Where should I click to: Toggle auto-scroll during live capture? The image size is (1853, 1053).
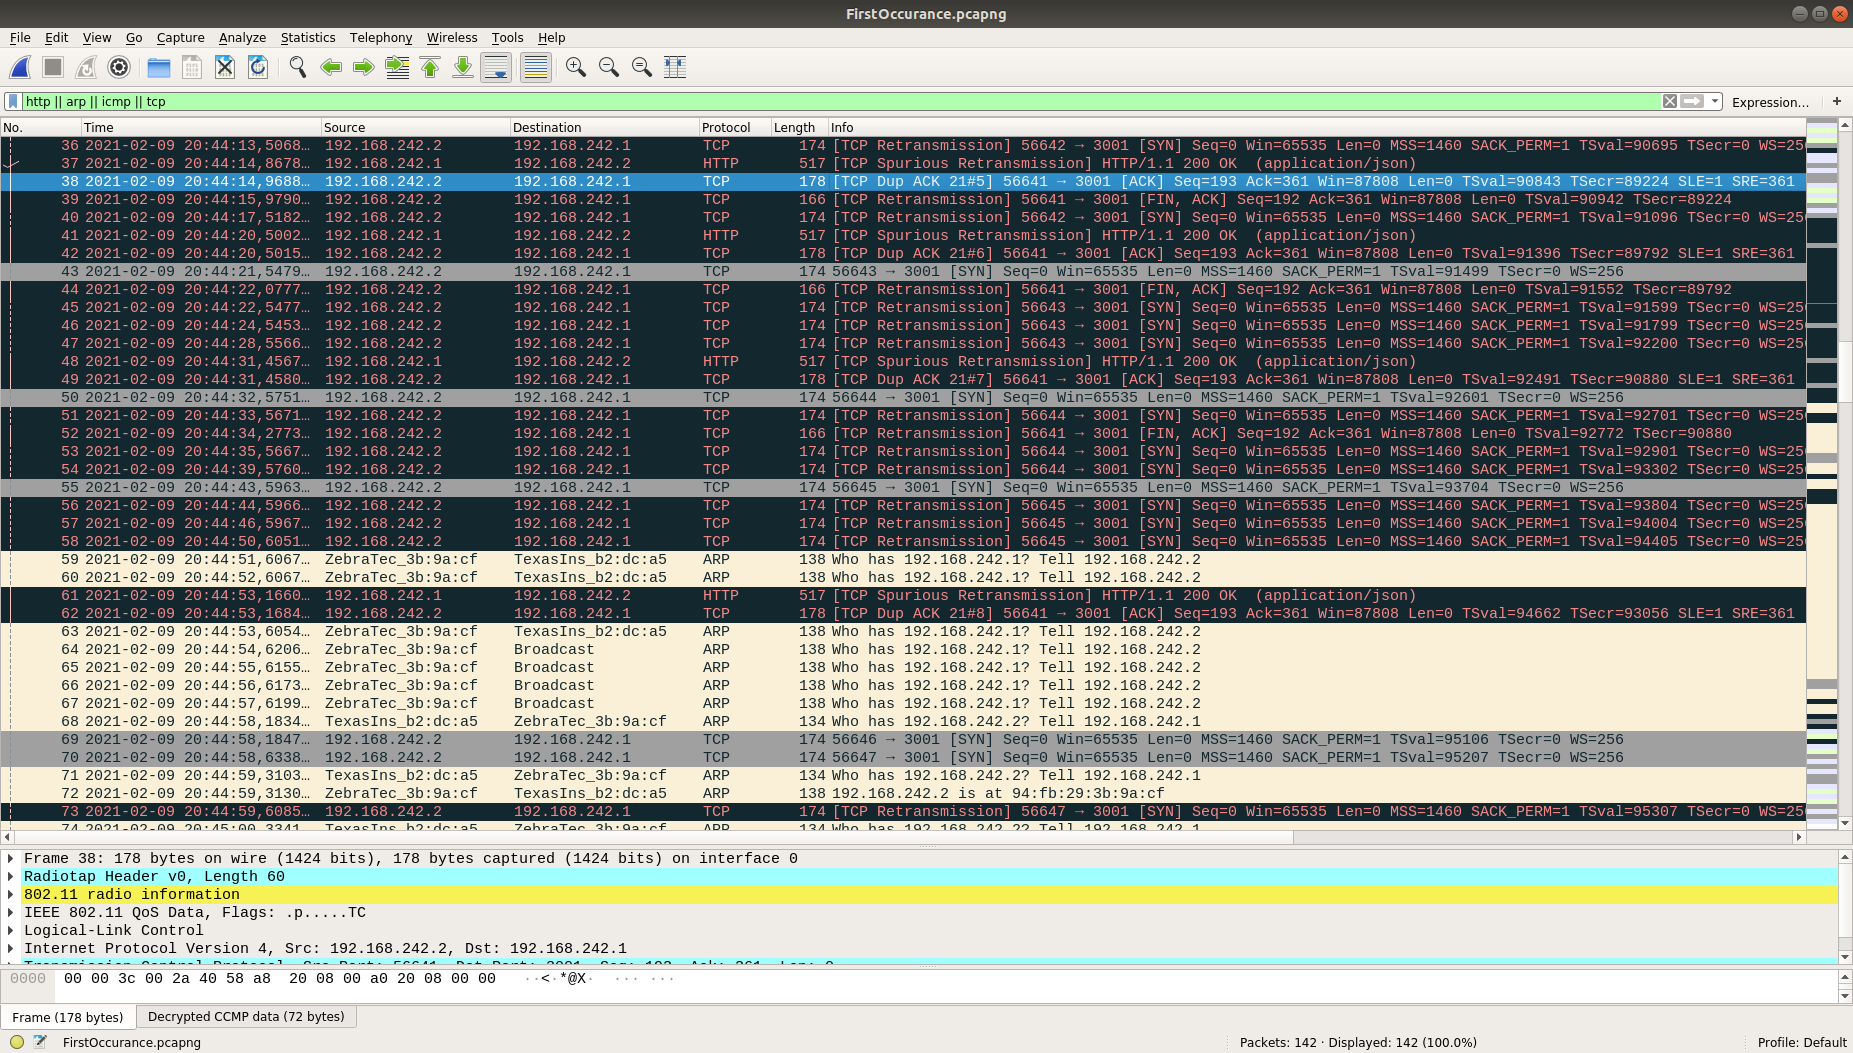(496, 67)
